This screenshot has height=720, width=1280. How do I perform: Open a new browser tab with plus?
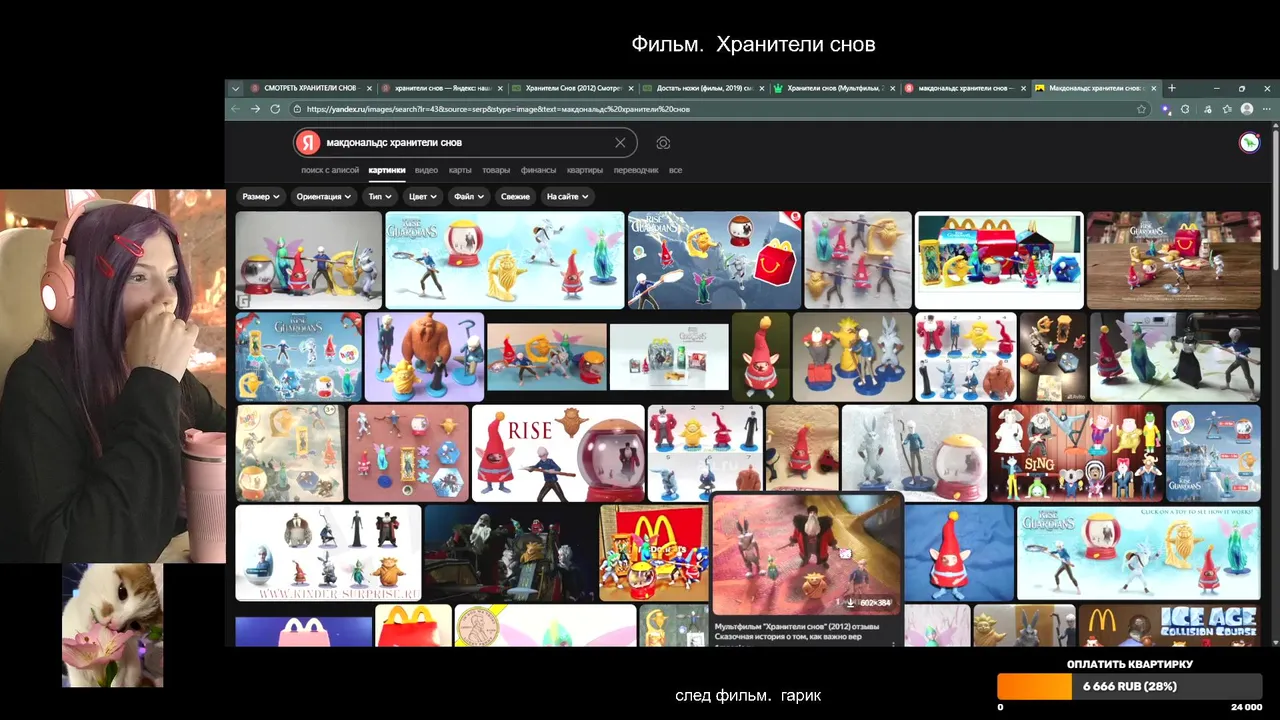(1172, 88)
